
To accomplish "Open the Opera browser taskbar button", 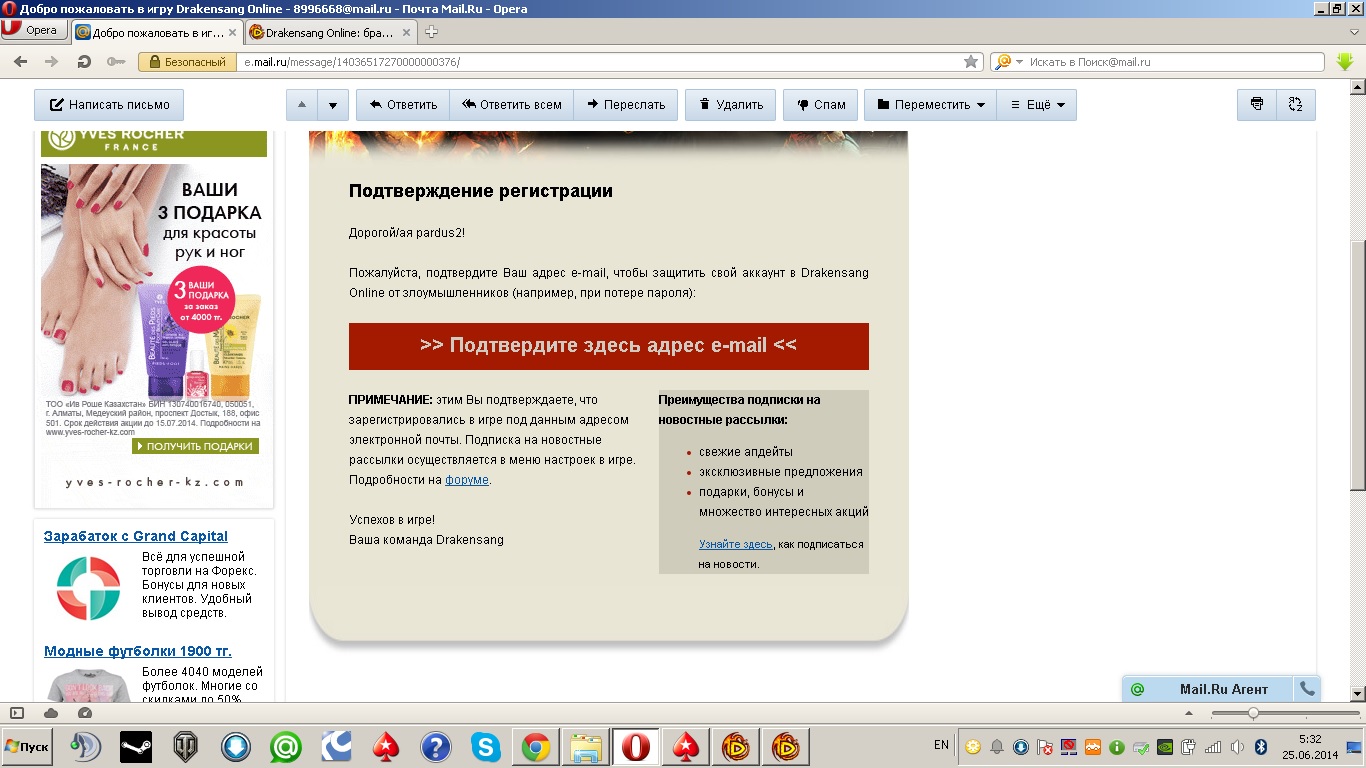I will point(635,747).
